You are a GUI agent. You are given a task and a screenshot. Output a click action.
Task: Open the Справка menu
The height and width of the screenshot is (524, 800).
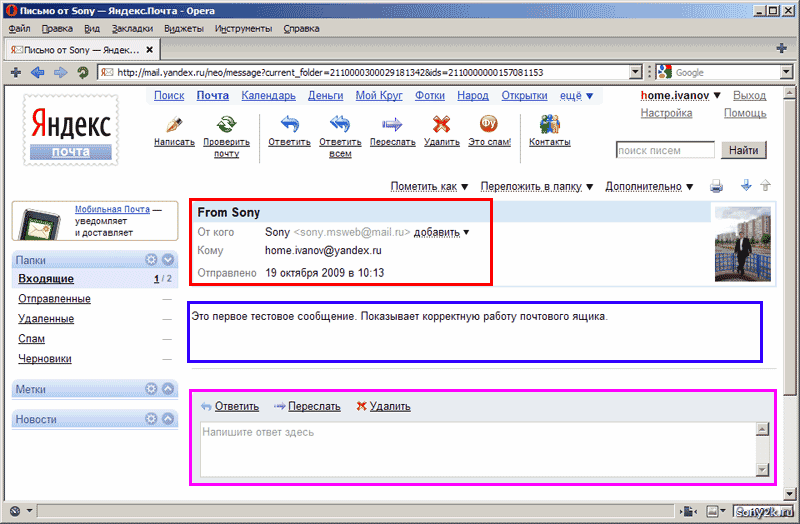[x=302, y=29]
